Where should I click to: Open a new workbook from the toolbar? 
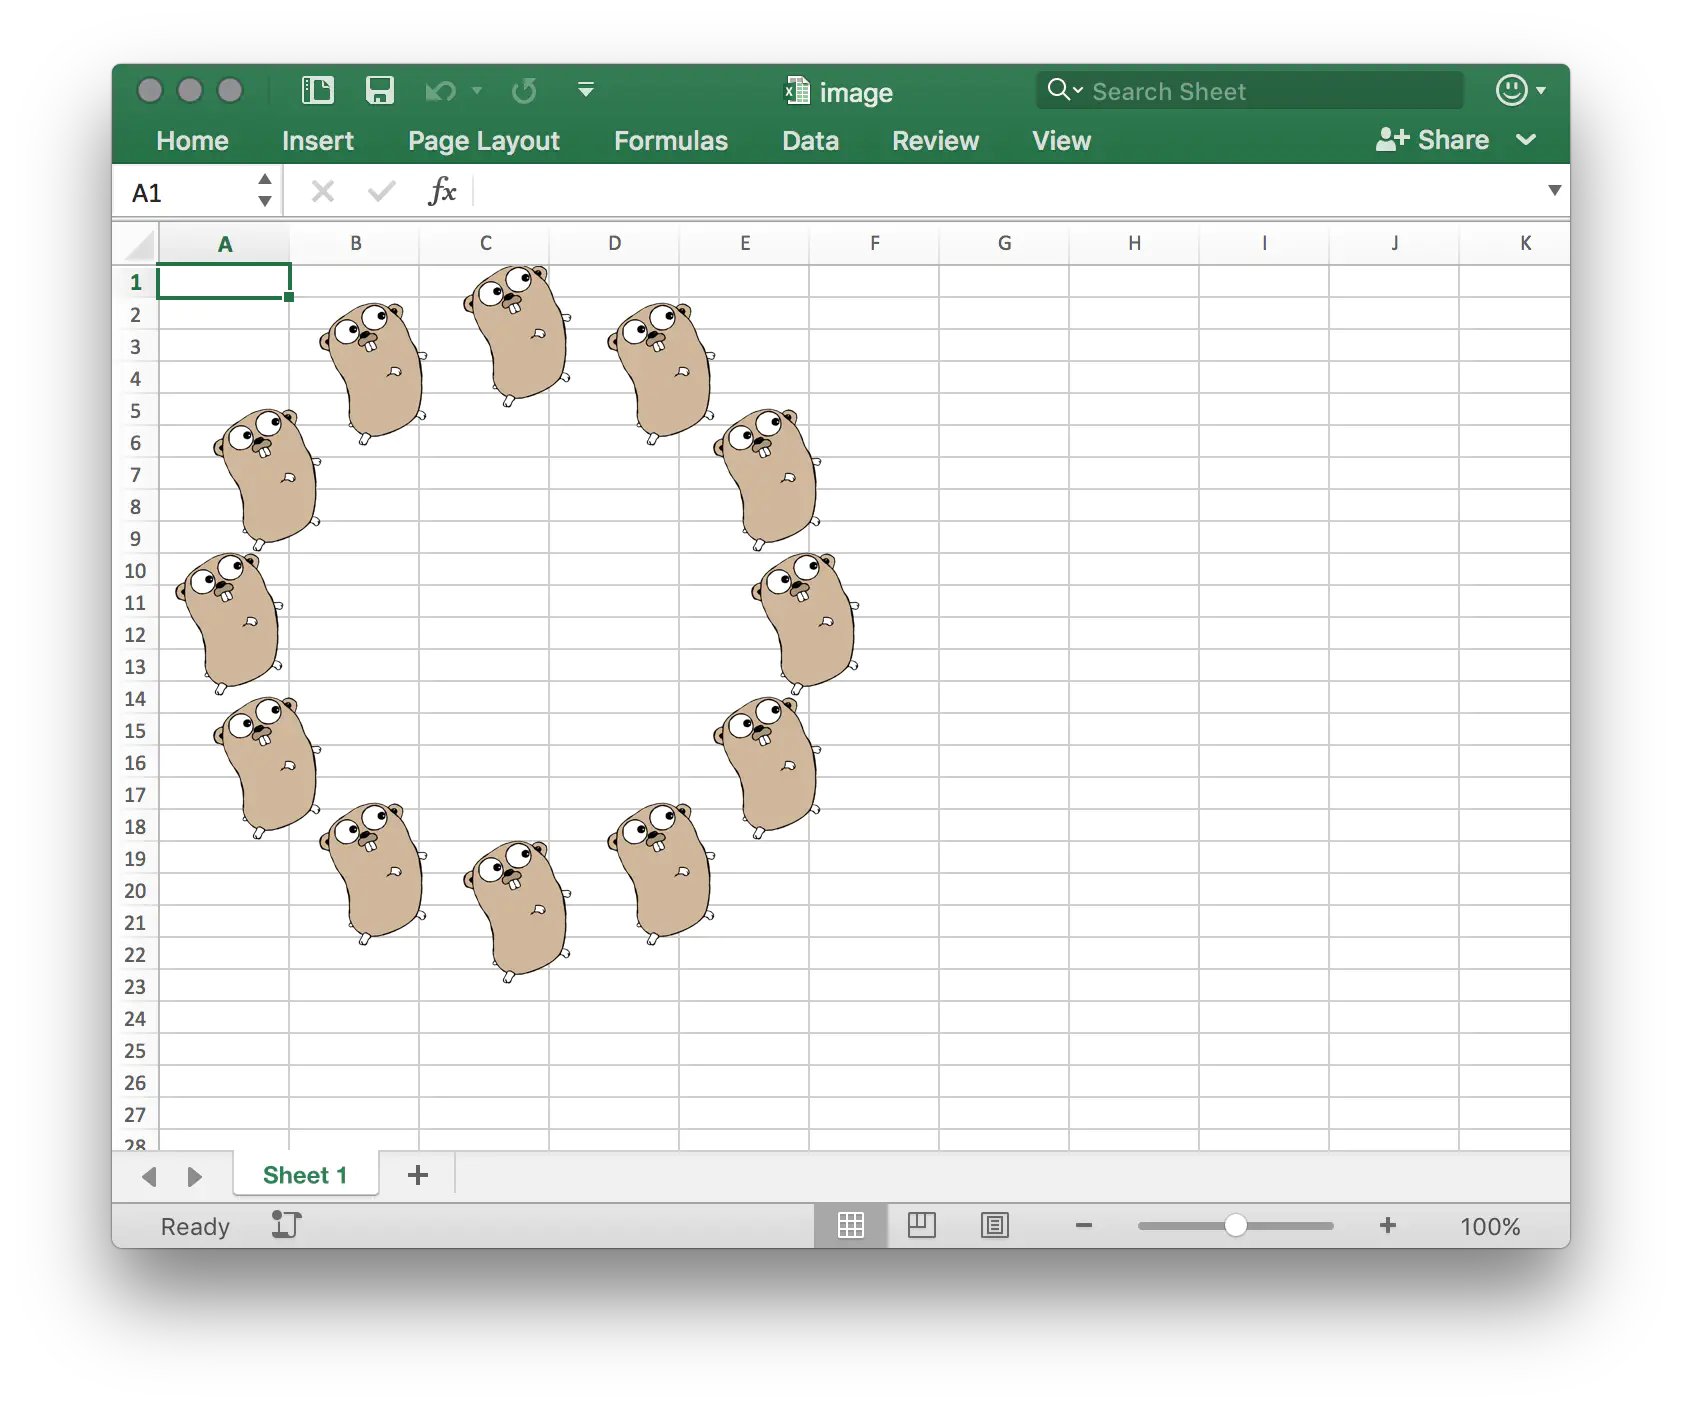click(317, 90)
